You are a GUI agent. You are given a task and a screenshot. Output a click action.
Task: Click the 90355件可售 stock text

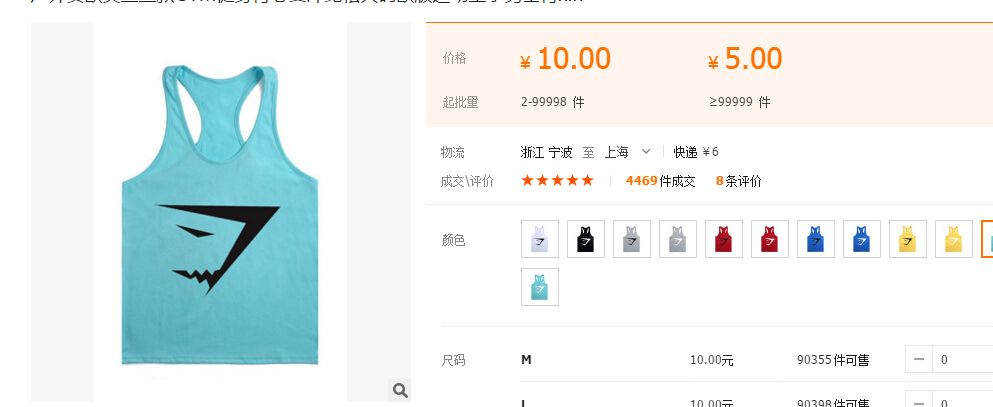click(833, 360)
